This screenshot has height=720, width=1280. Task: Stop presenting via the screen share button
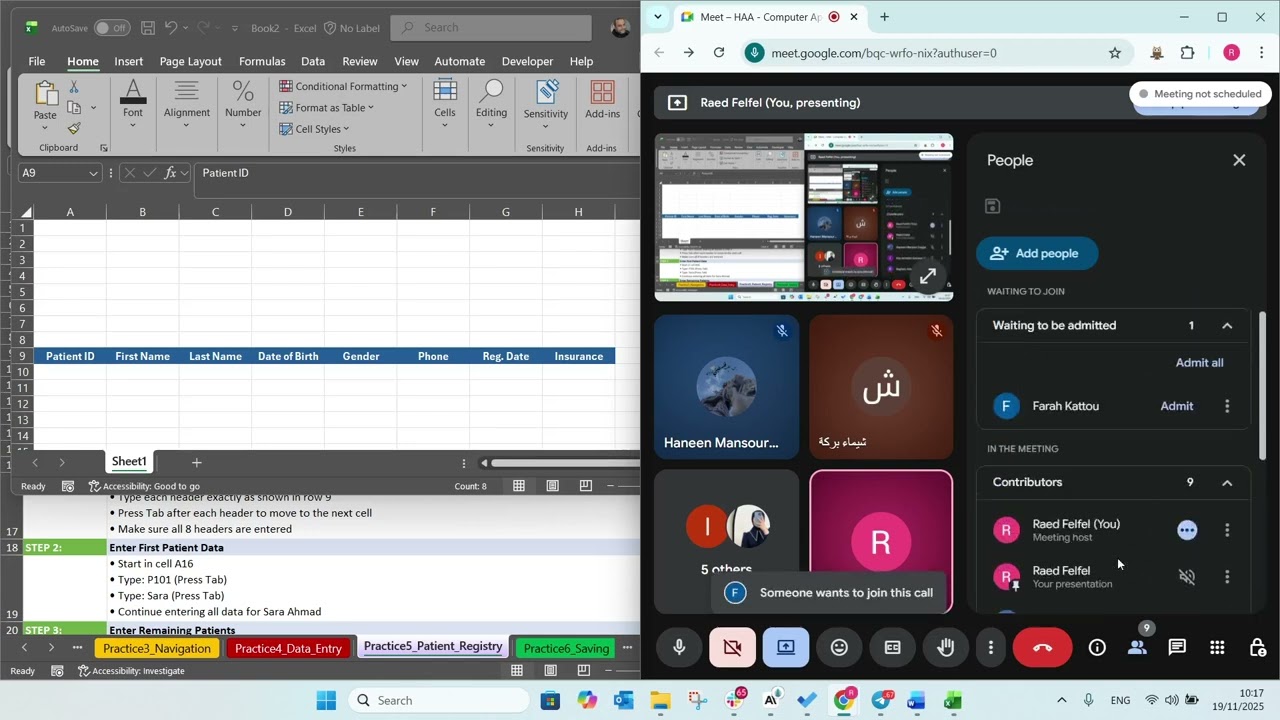tap(786, 647)
